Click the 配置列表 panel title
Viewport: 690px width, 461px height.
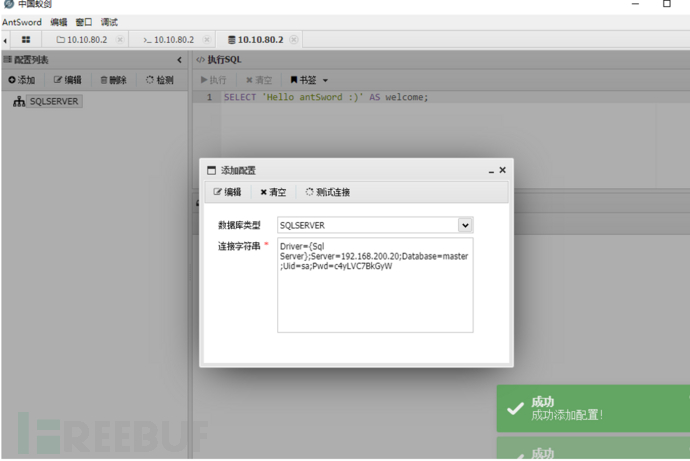31,60
